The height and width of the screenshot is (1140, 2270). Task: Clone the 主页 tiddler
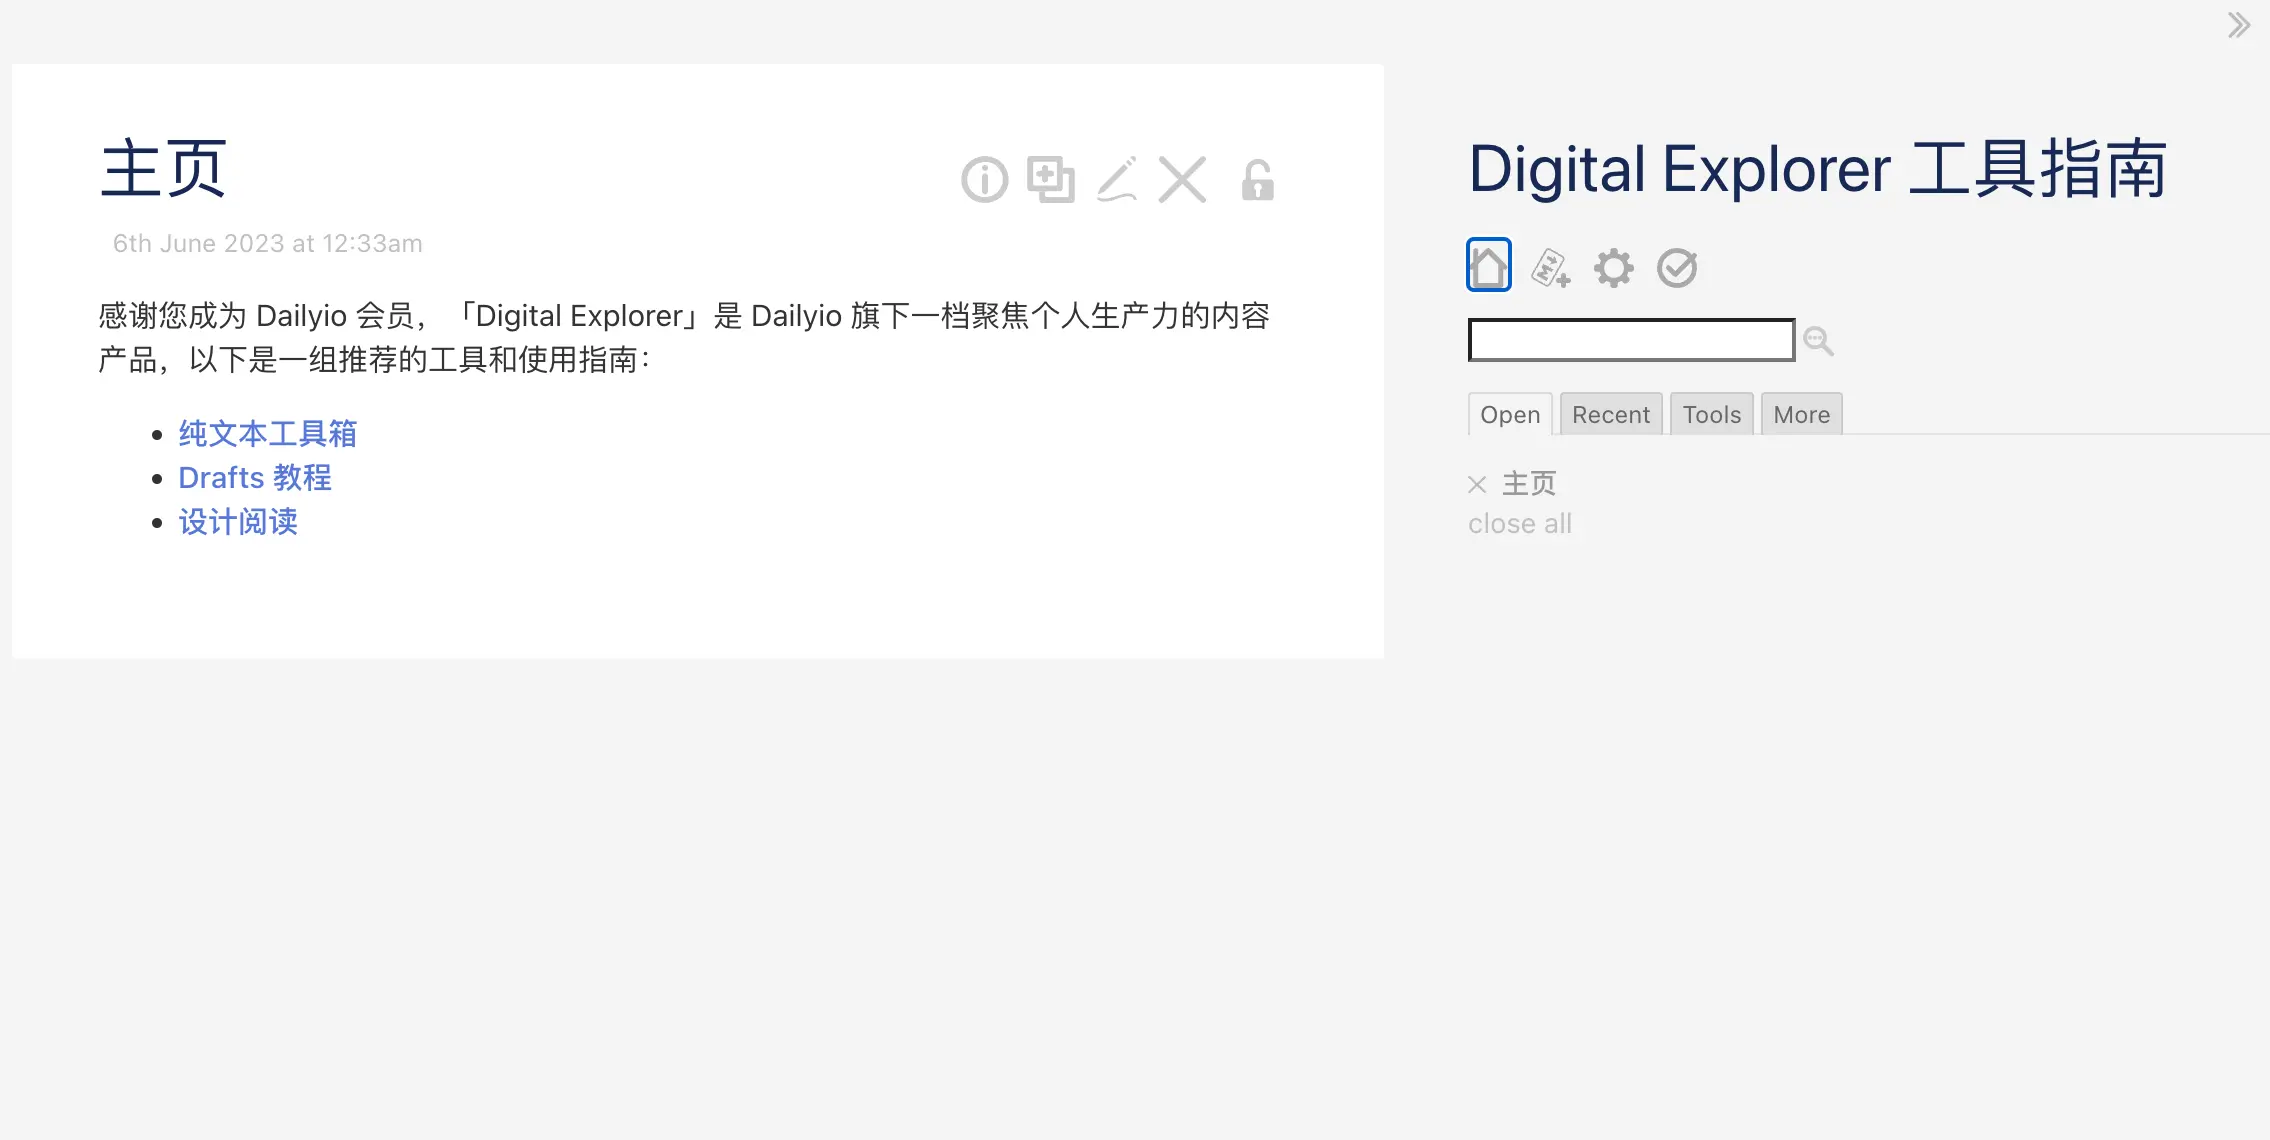coord(1050,180)
